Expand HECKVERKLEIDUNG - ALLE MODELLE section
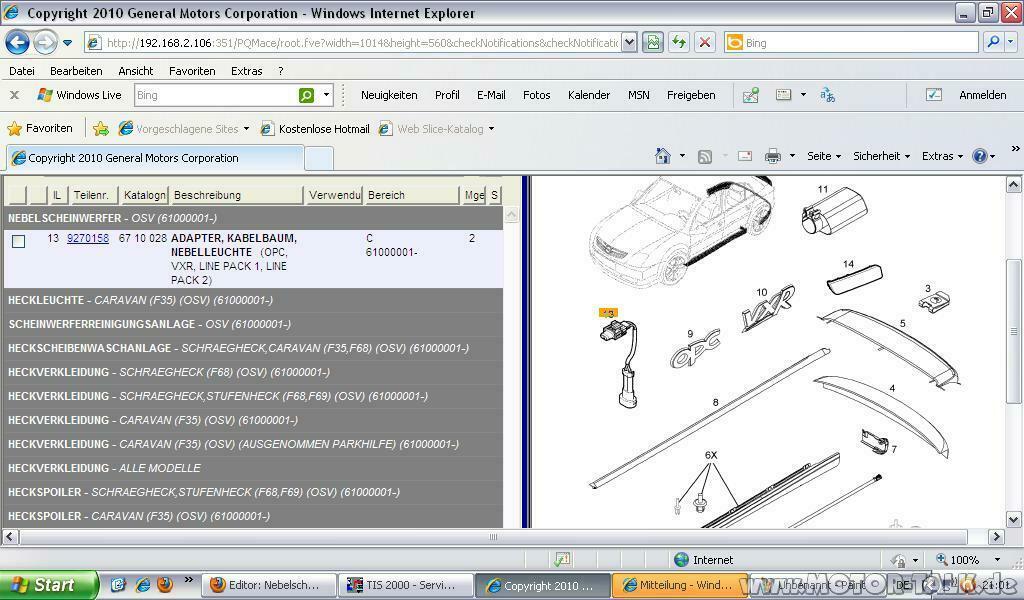Viewport: 1024px width, 600px height. tap(253, 468)
